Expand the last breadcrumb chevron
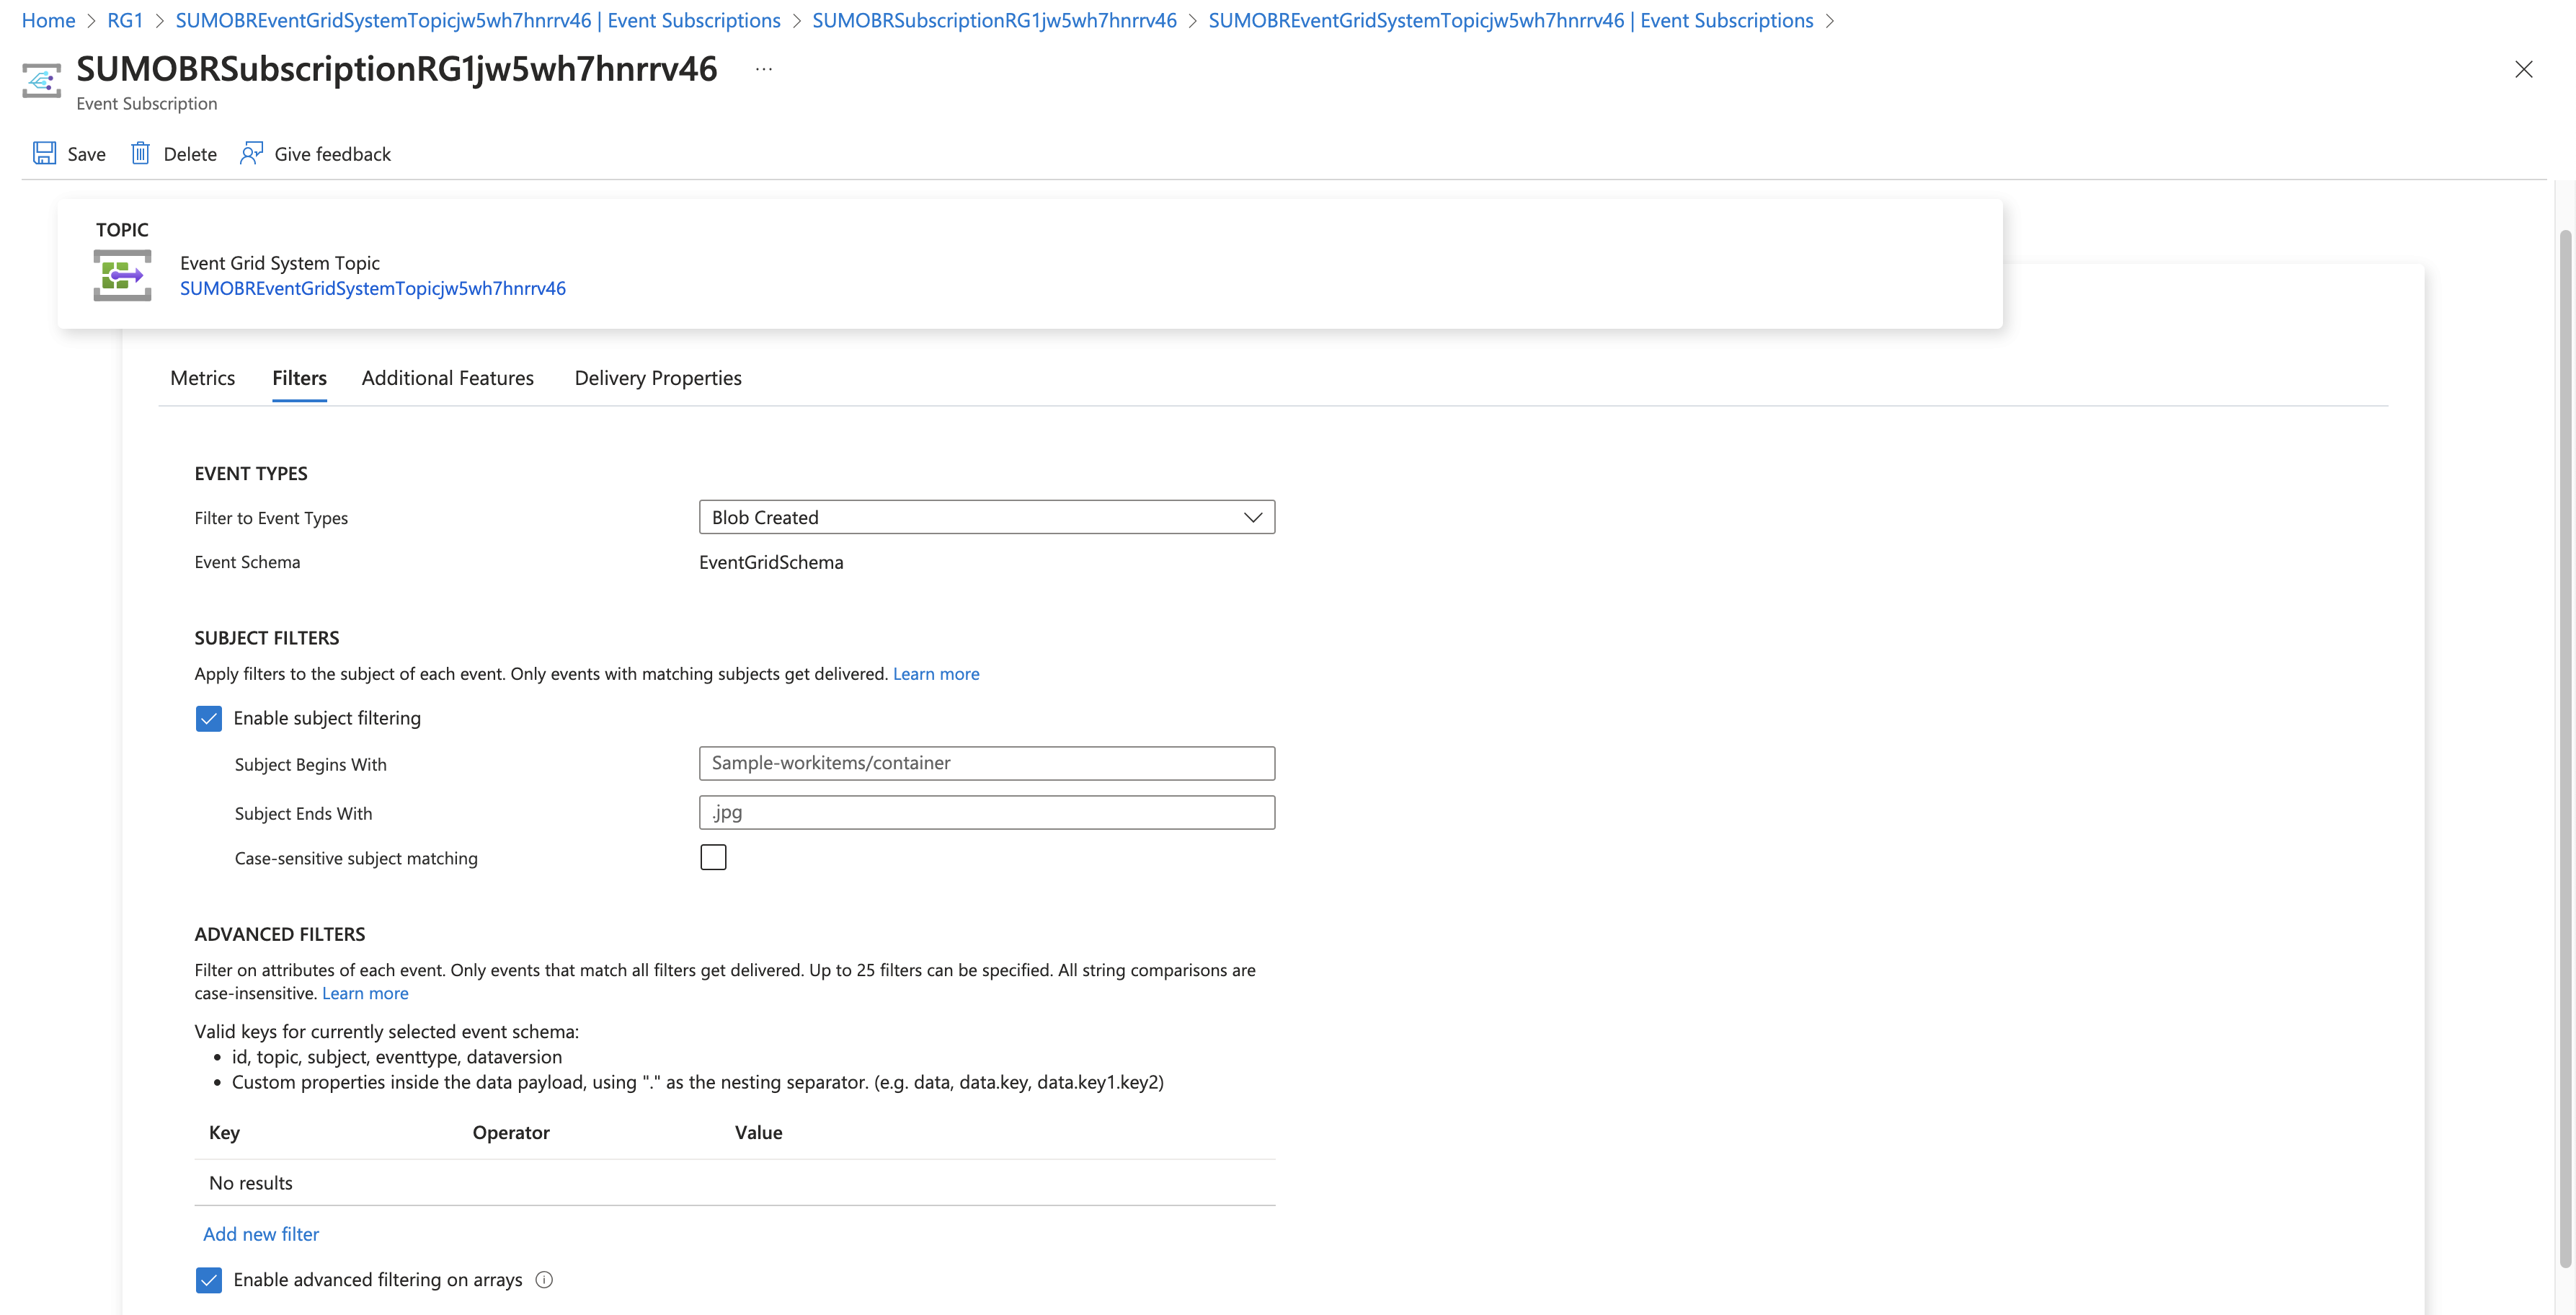 [1831, 20]
